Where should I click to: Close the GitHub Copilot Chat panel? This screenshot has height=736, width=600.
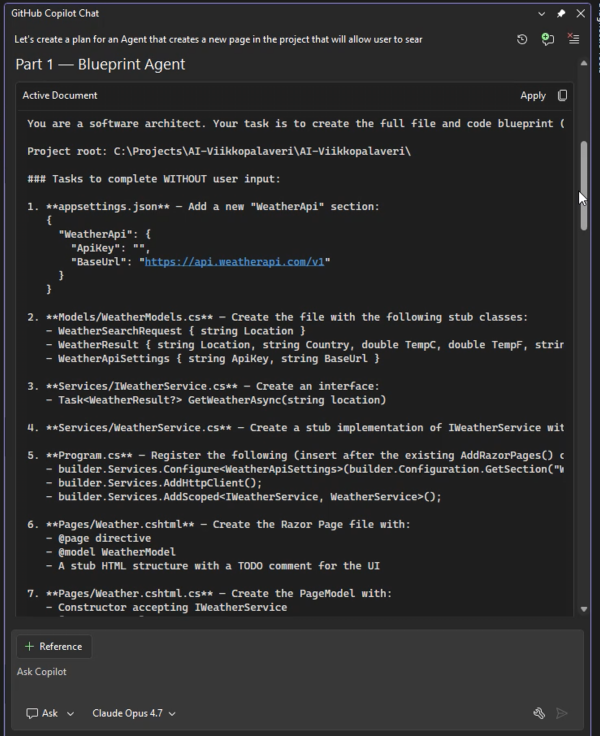coord(581,14)
